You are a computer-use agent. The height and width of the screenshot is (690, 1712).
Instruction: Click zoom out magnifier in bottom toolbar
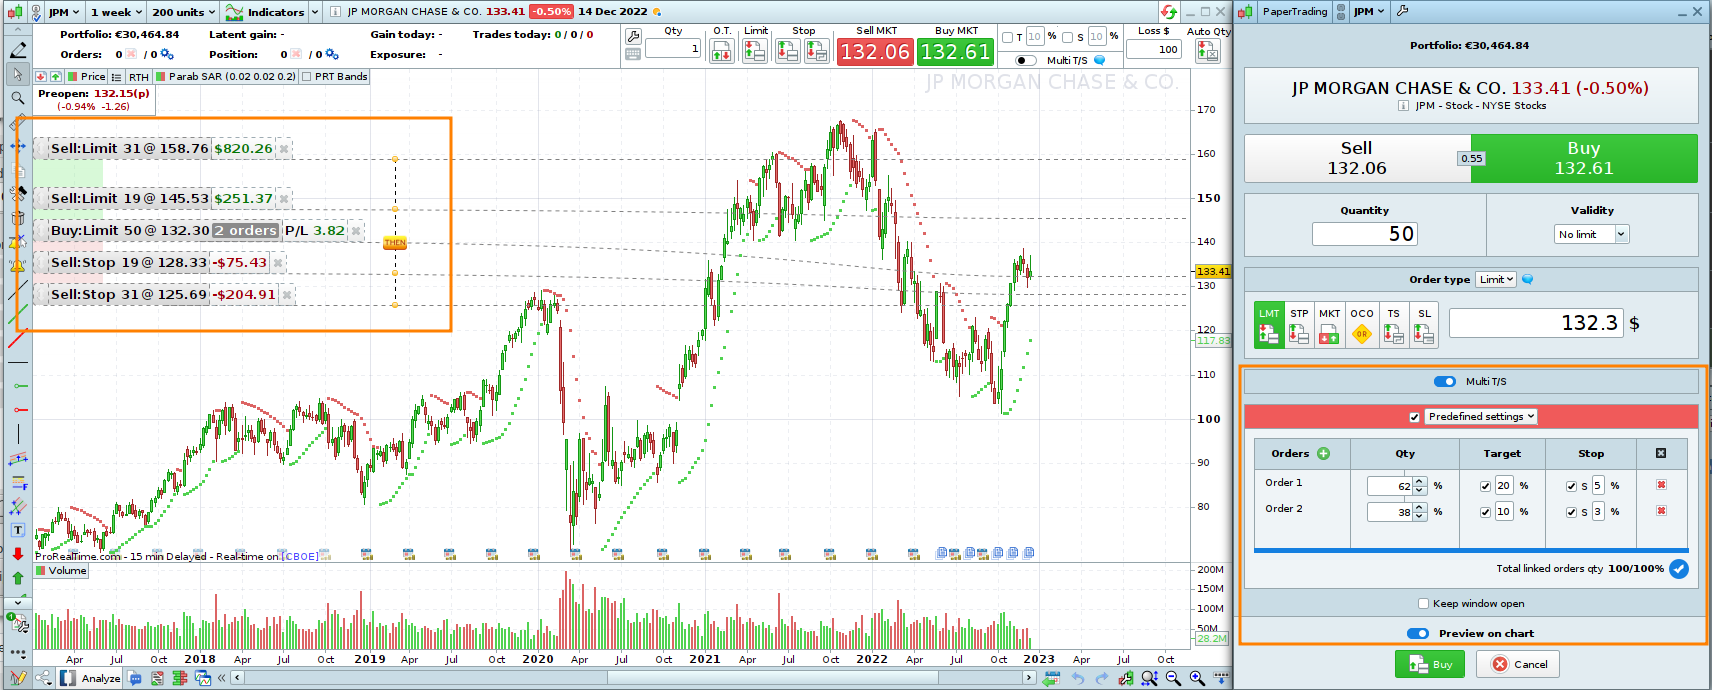[x=1173, y=678]
